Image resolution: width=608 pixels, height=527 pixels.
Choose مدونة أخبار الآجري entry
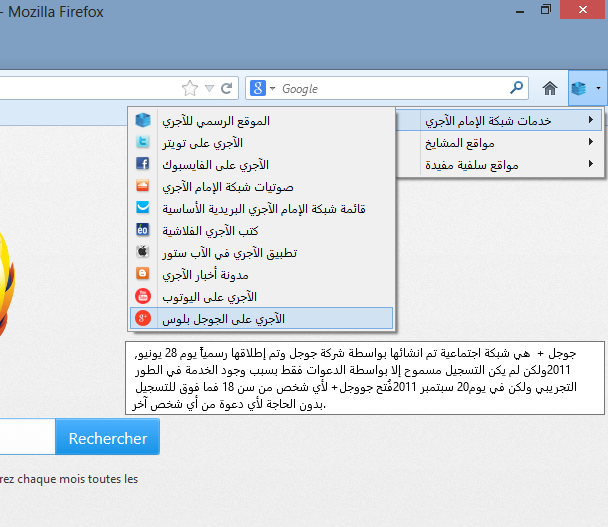[x=261, y=275]
